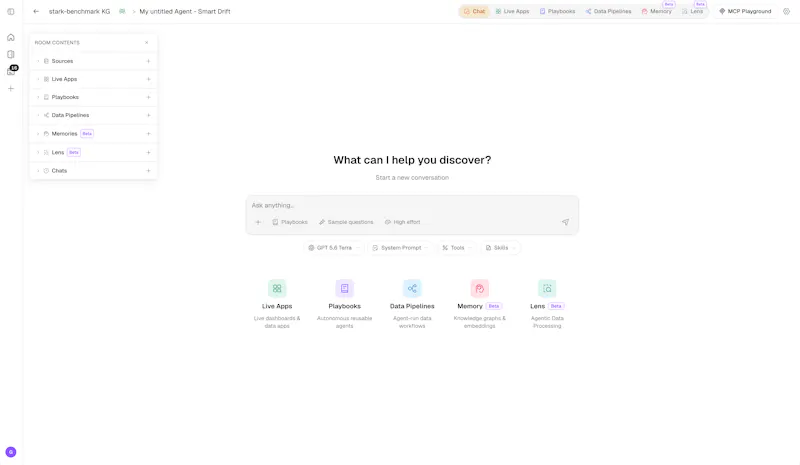Go back with the left arrow
This screenshot has width=800, height=465.
coord(36,11)
